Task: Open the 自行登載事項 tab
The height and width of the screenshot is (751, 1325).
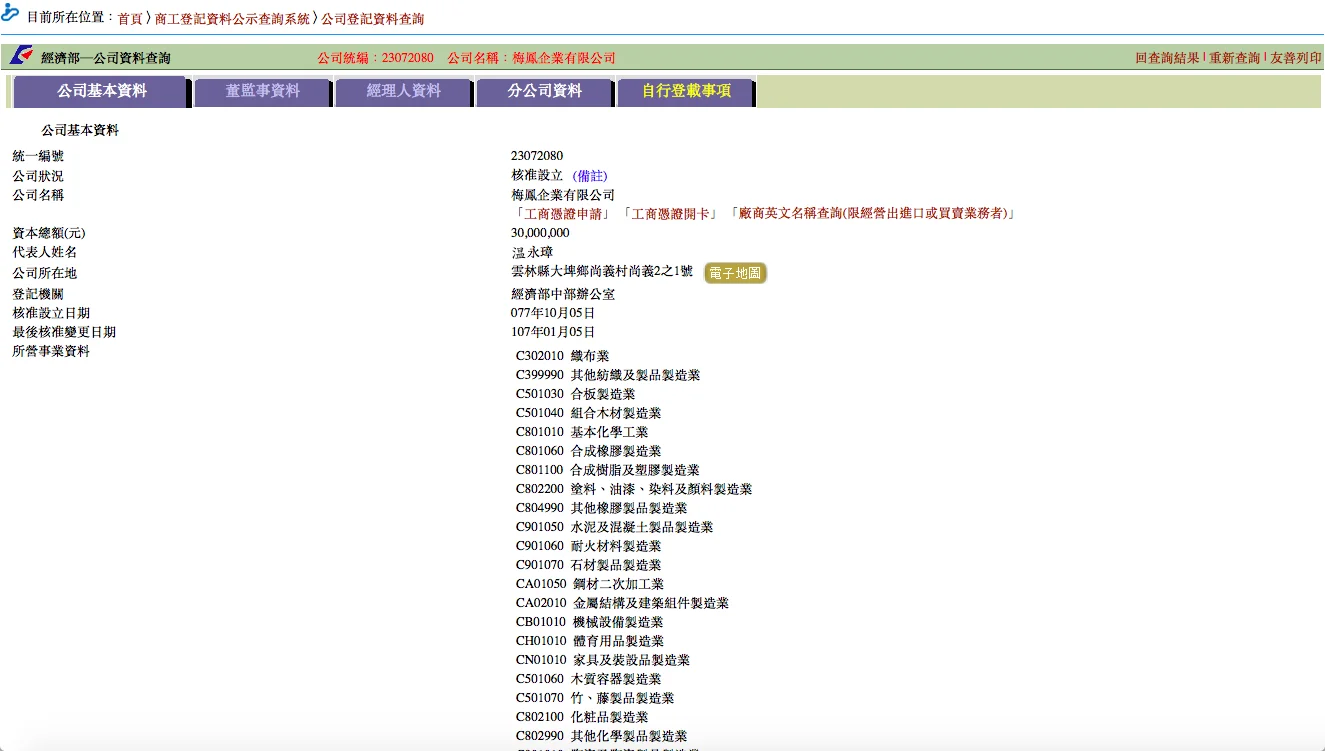Action: [686, 91]
